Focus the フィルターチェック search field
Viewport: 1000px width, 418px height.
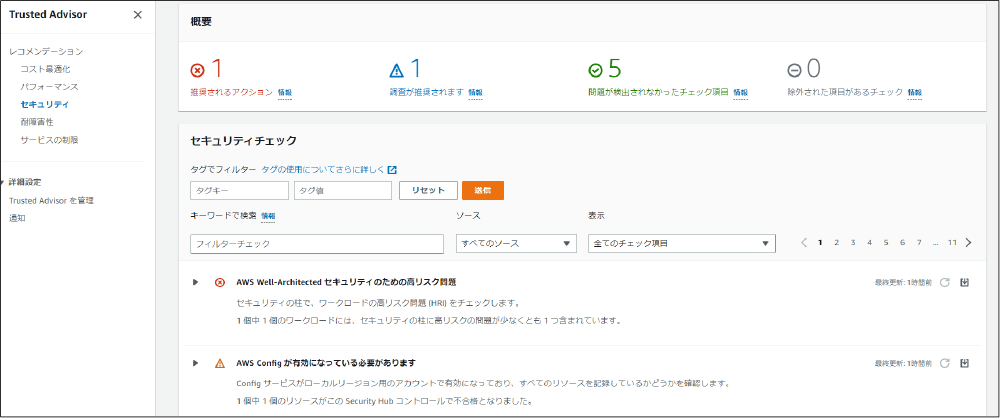(317, 244)
